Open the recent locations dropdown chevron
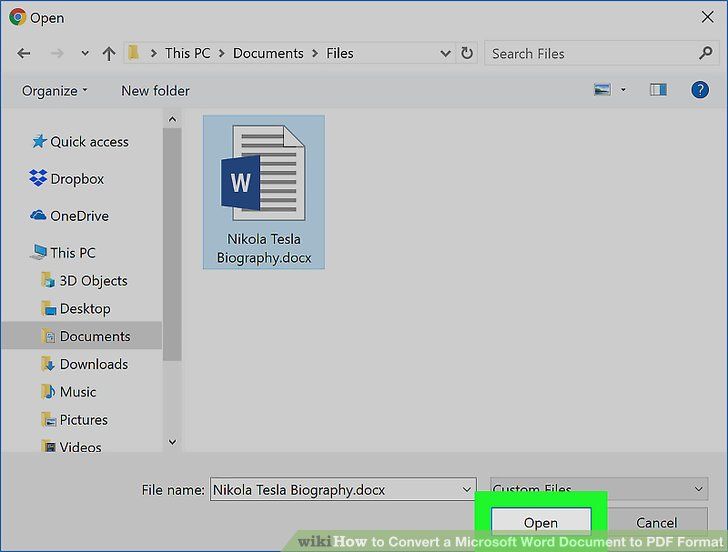 point(84,53)
